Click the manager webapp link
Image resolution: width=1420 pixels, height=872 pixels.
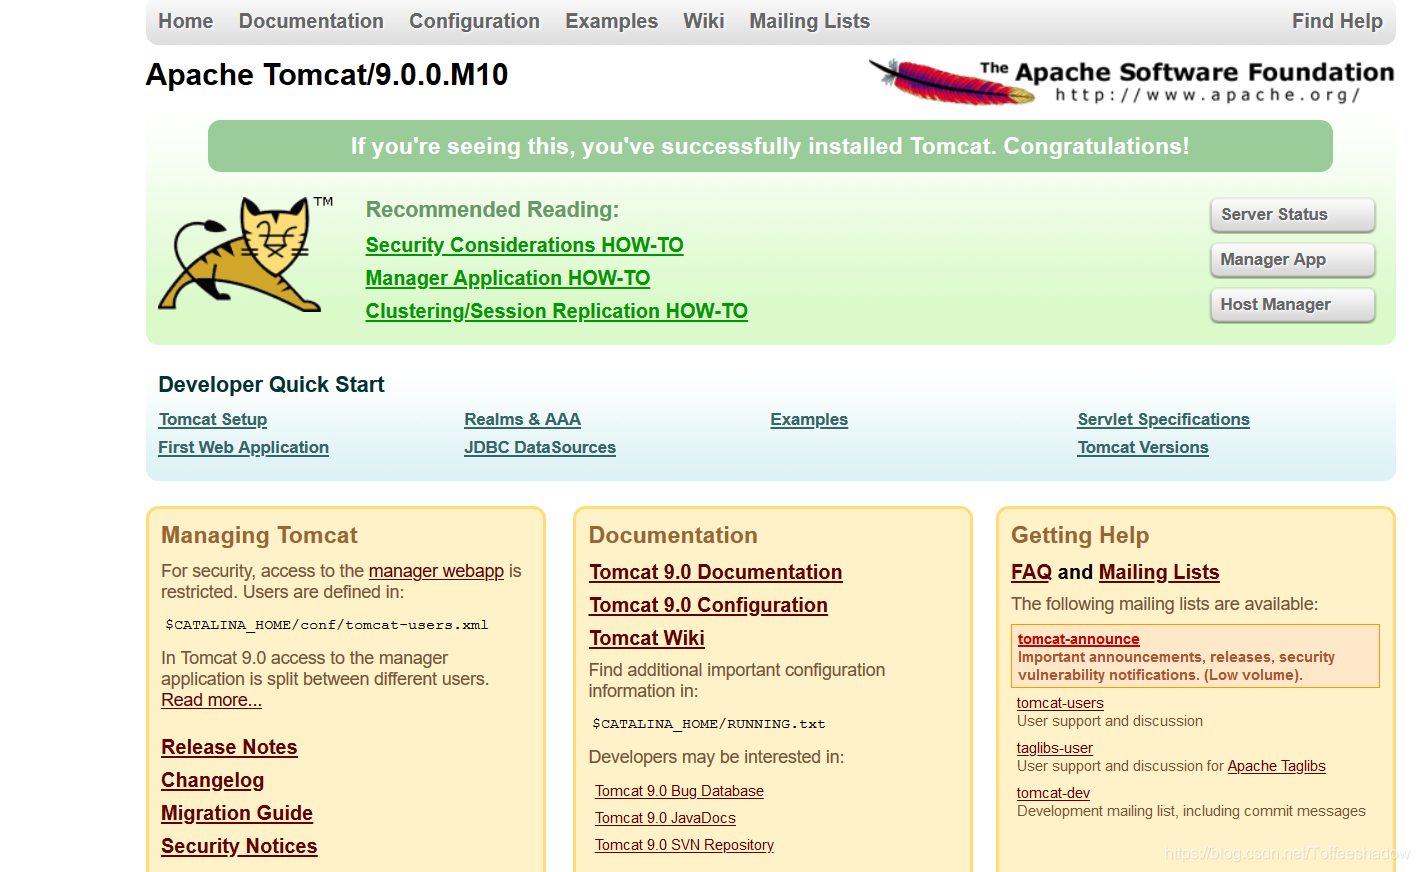[436, 571]
